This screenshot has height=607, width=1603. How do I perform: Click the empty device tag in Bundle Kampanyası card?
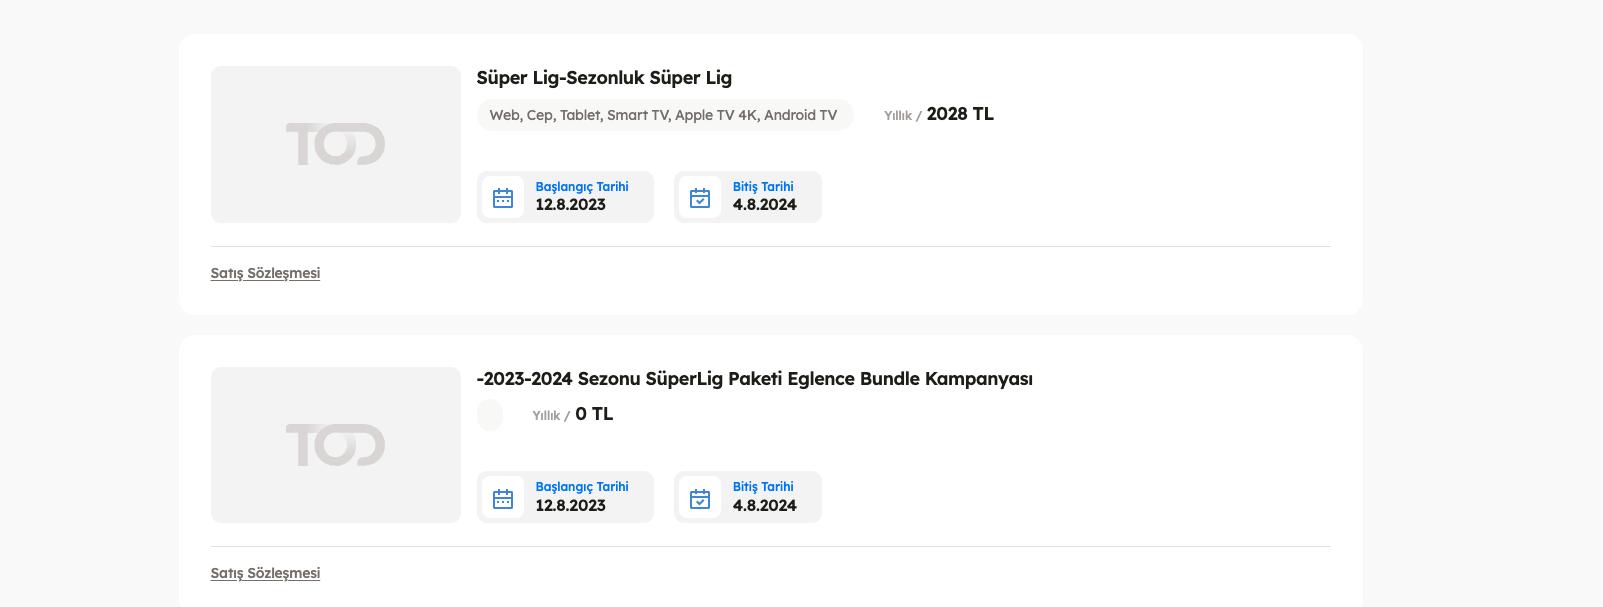click(490, 415)
